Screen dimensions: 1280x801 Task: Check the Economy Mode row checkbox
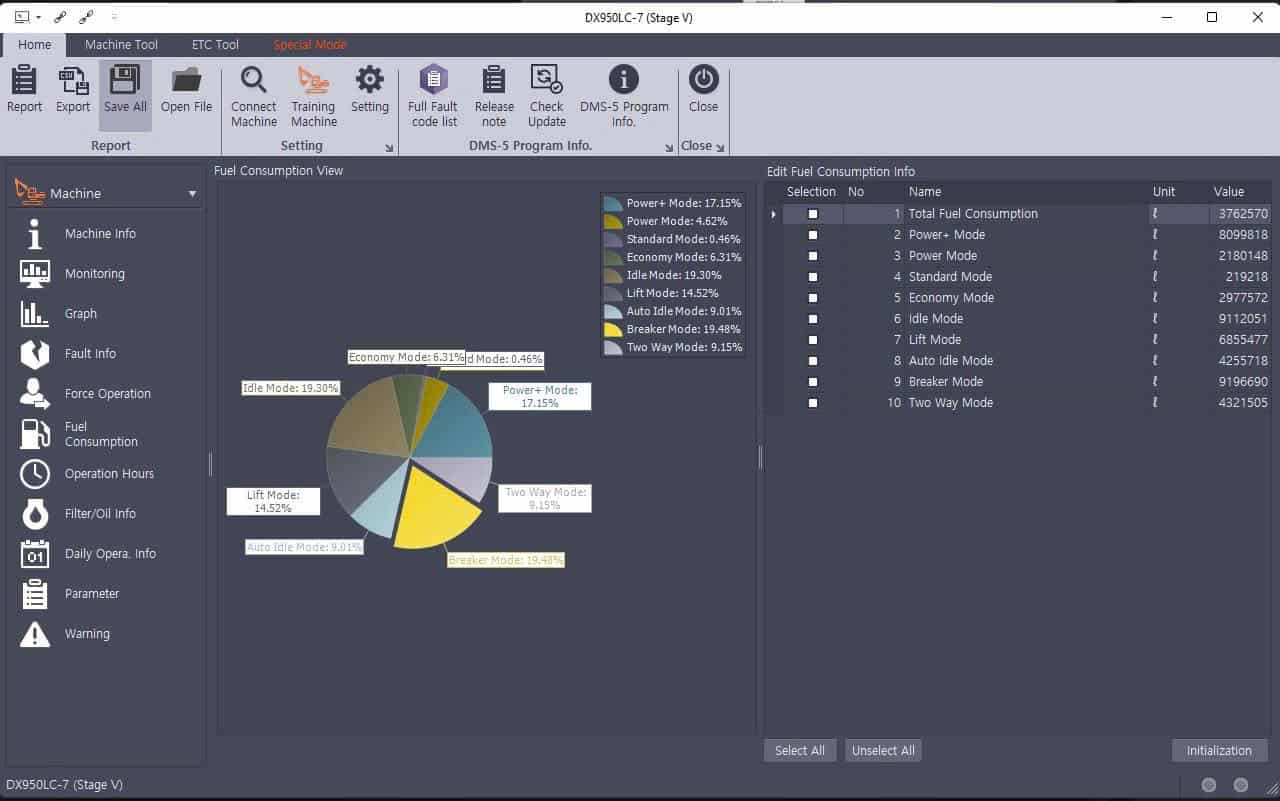pos(813,298)
